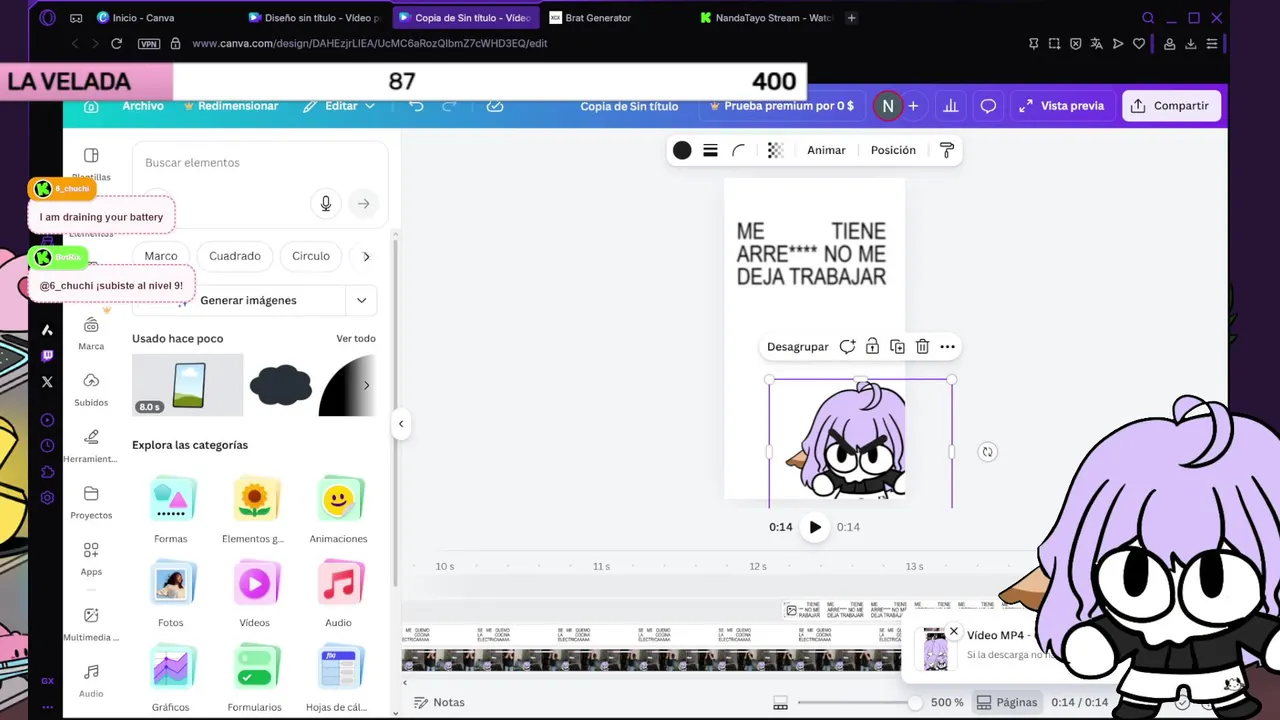The height and width of the screenshot is (720, 1280).
Task: Open Proyectos folder panel
Action: [91, 501]
